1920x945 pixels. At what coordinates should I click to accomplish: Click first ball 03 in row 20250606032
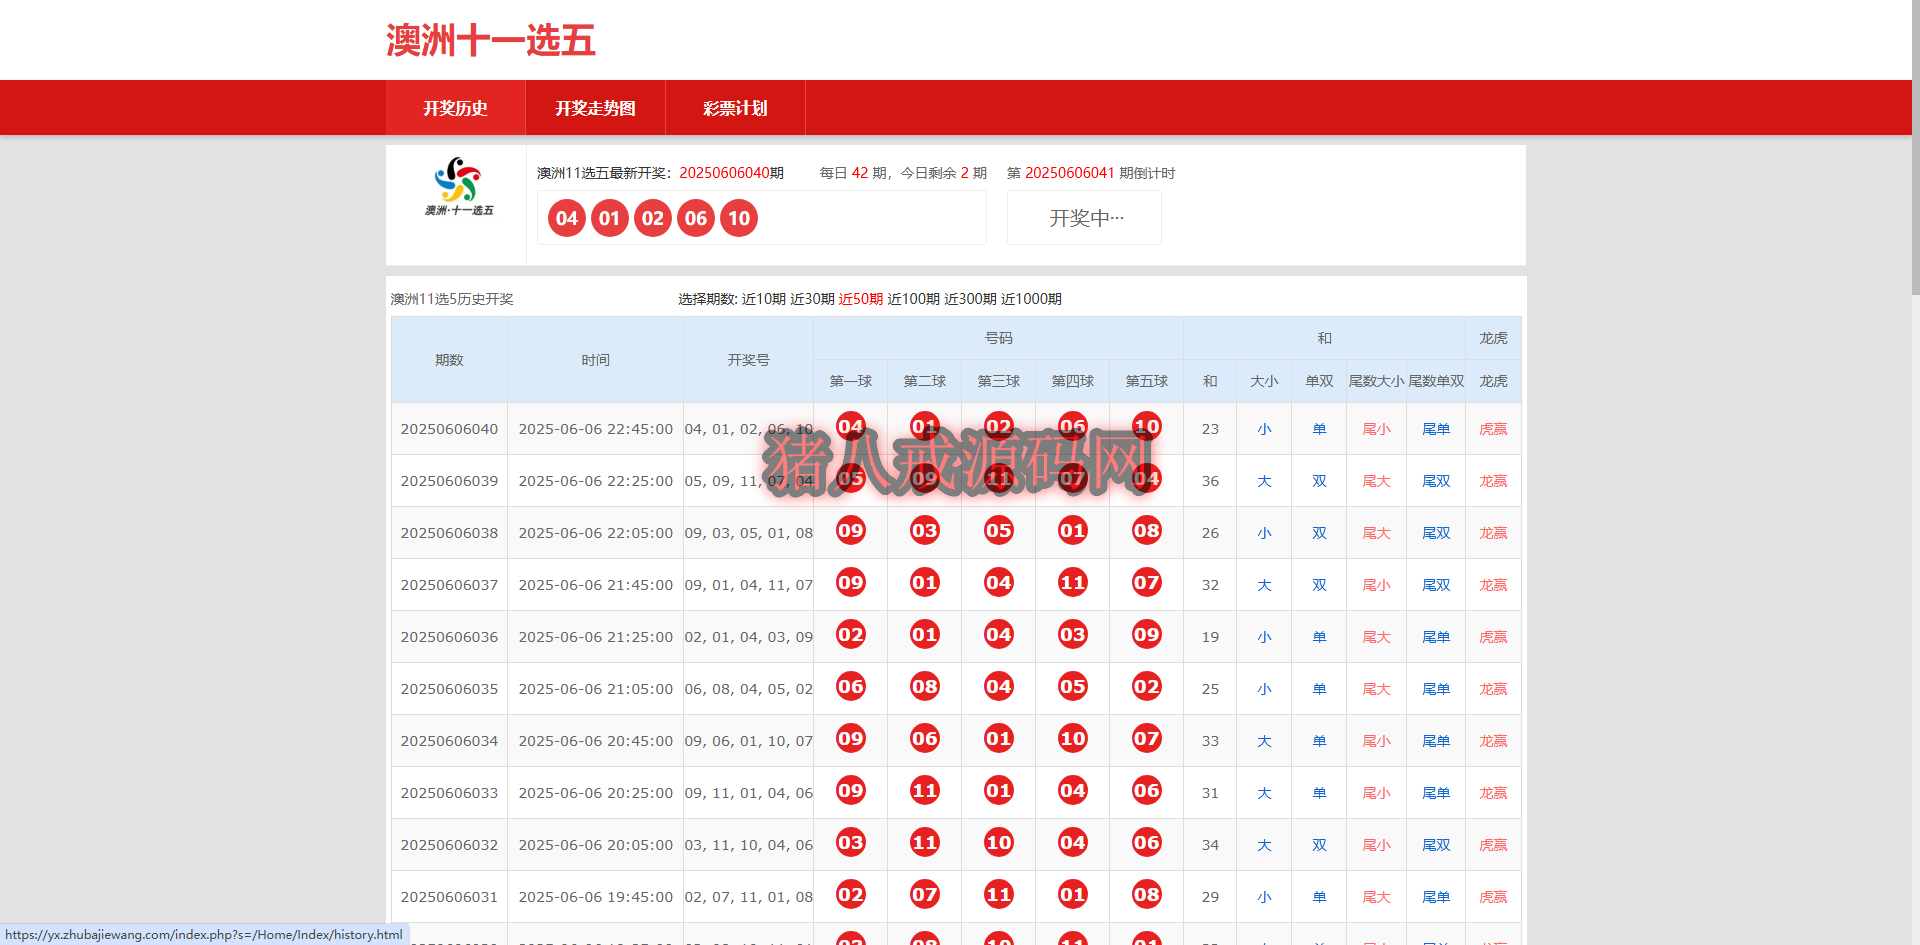(851, 843)
